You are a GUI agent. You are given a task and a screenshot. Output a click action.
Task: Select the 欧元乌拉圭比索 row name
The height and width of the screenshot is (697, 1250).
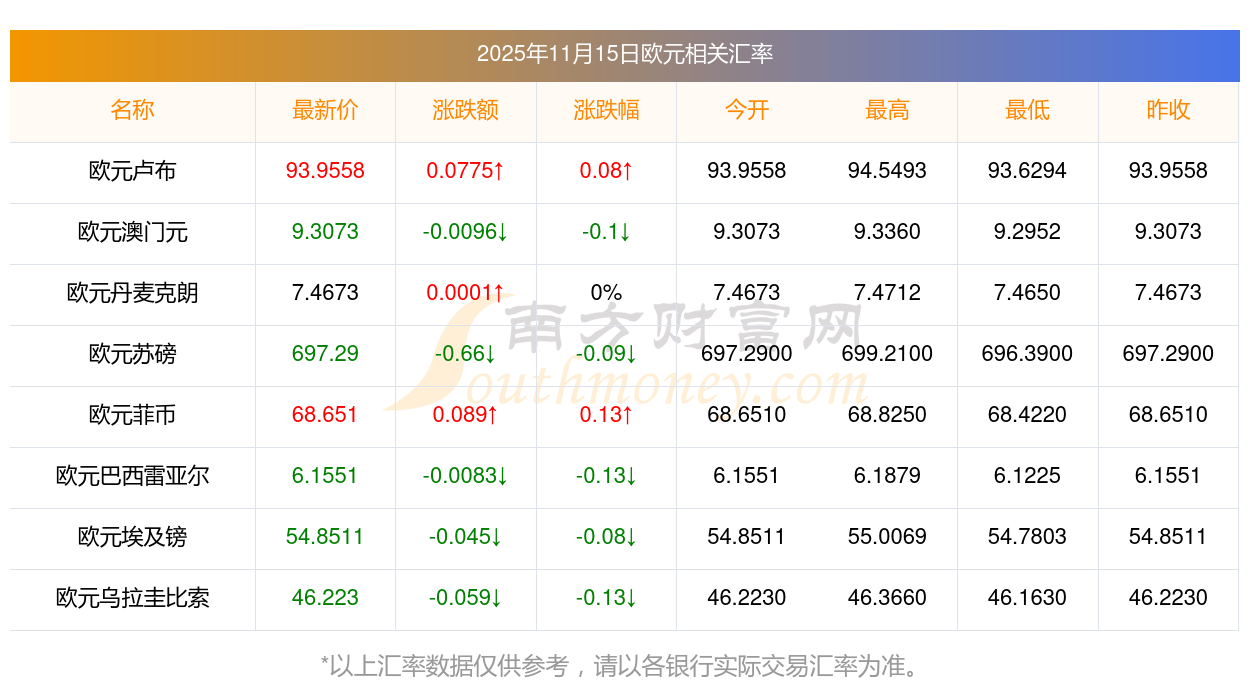click(x=133, y=598)
